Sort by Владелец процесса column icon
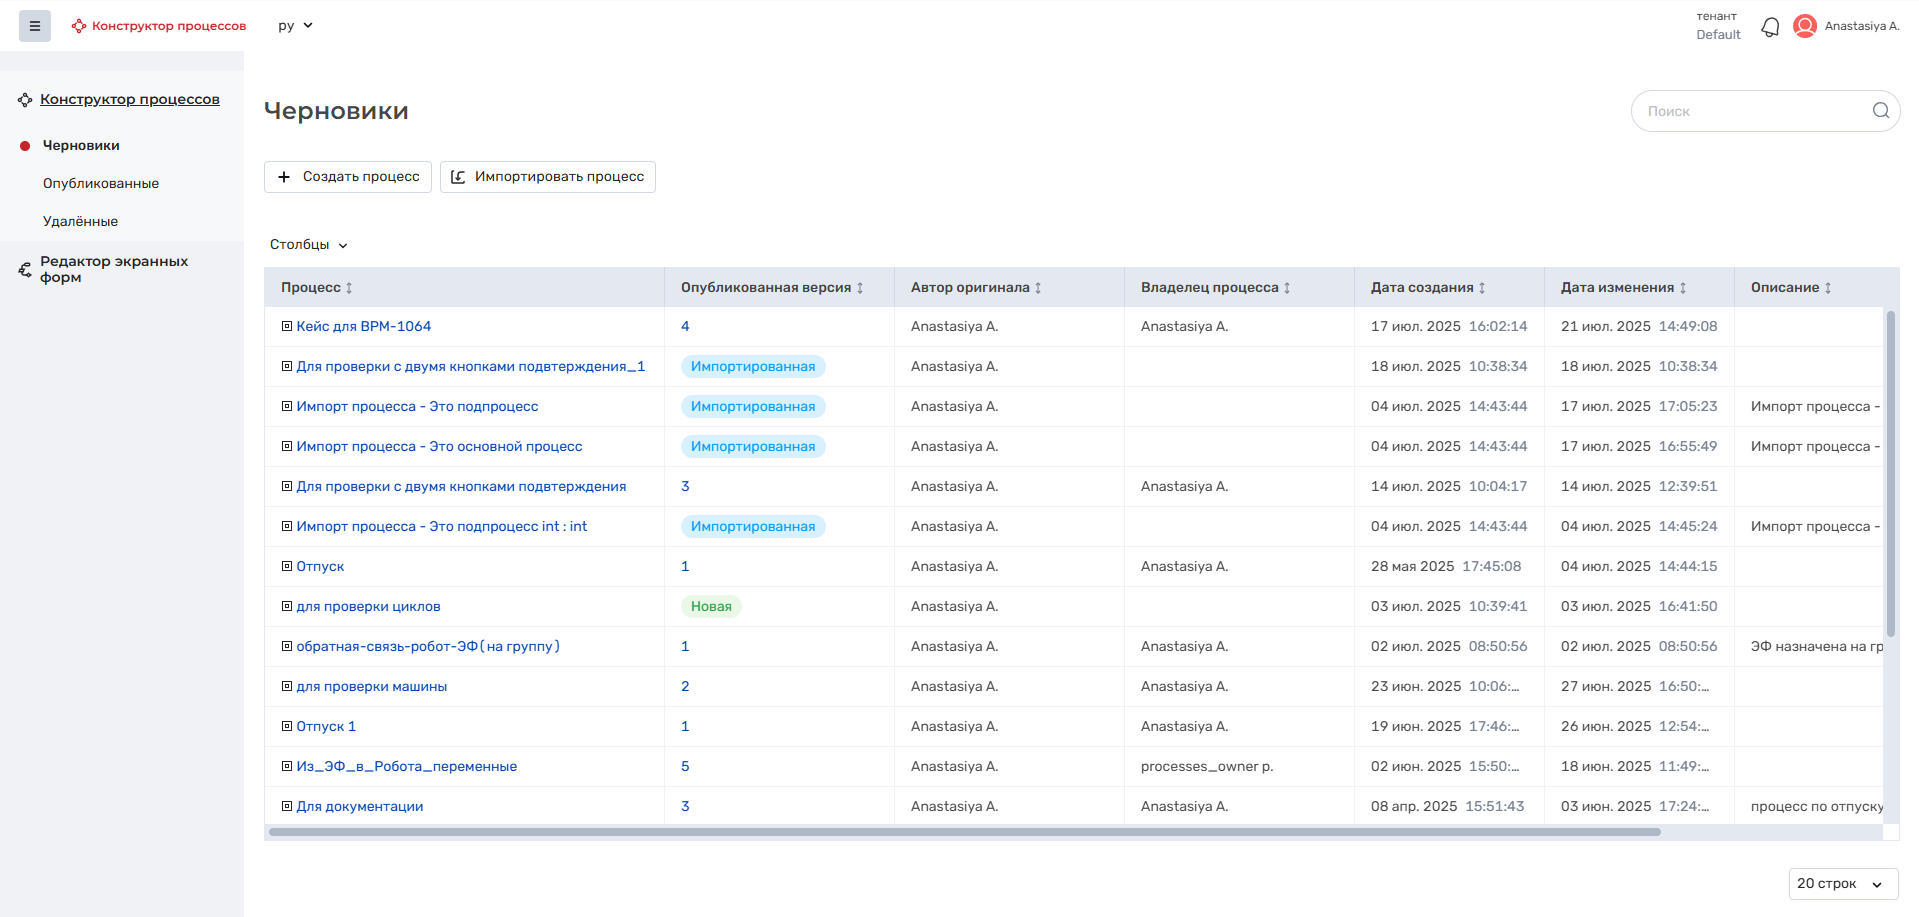Image resolution: width=1919 pixels, height=917 pixels. (1287, 288)
